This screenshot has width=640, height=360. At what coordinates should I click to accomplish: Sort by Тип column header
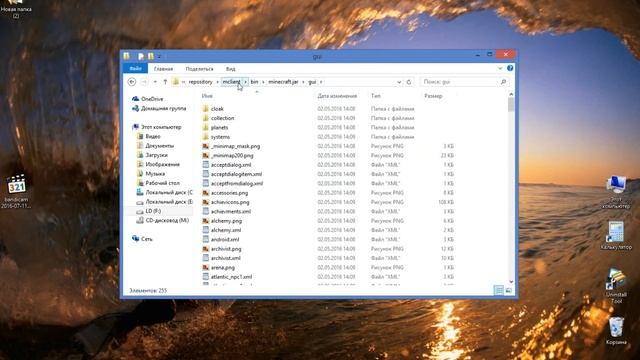[x=376, y=96]
